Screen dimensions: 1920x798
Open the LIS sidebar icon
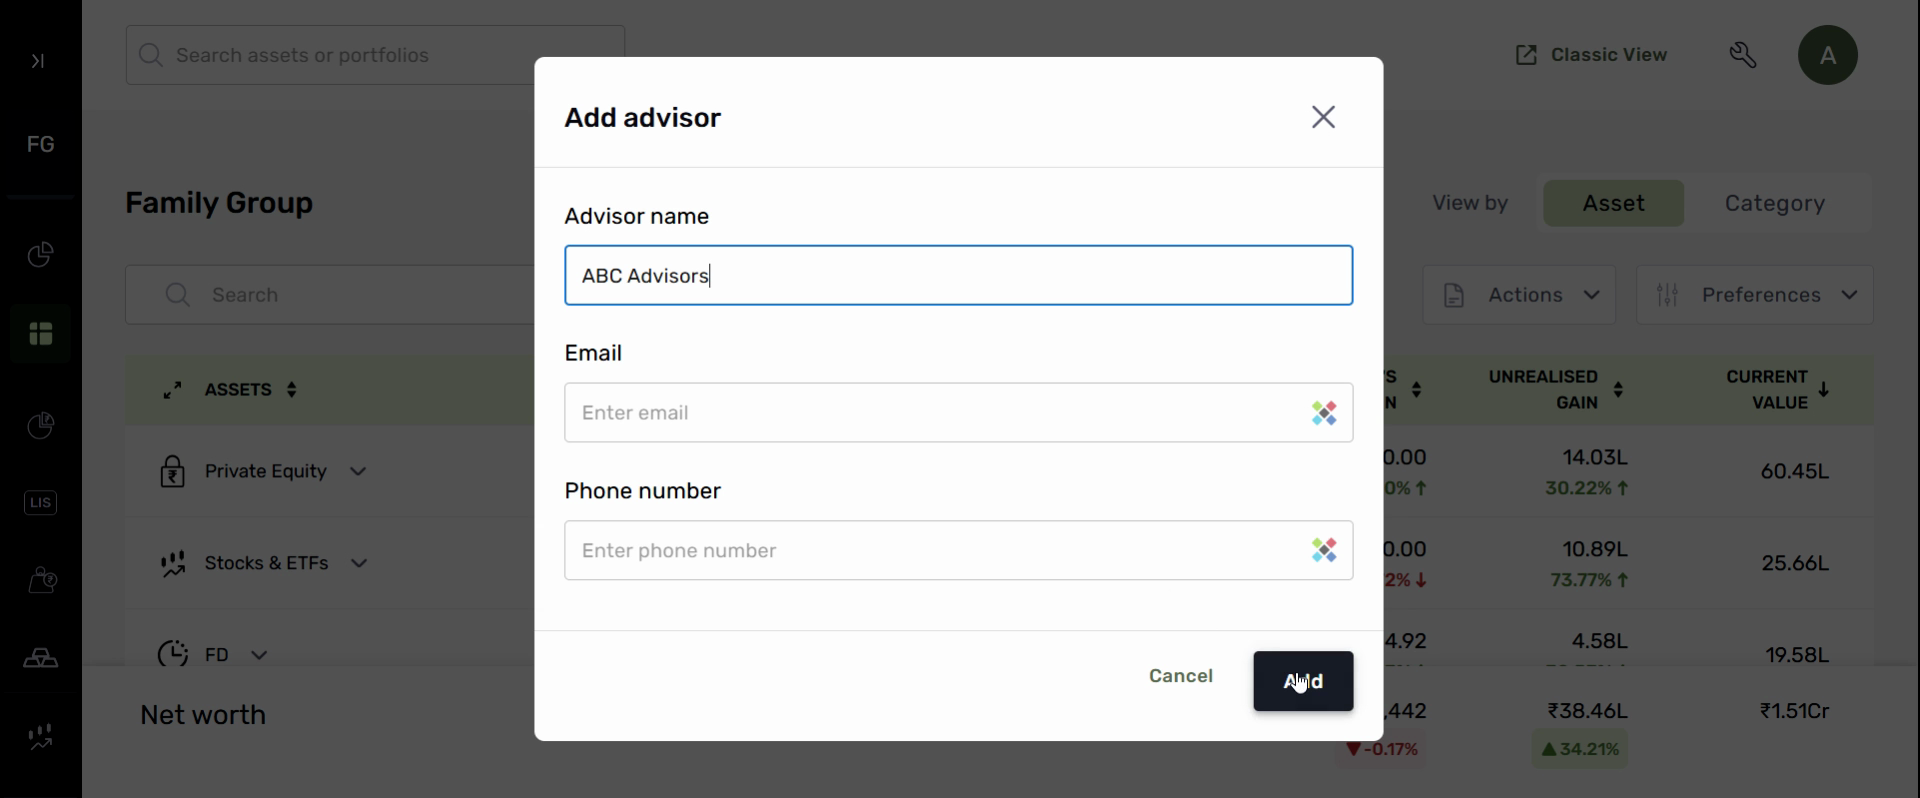(x=41, y=503)
